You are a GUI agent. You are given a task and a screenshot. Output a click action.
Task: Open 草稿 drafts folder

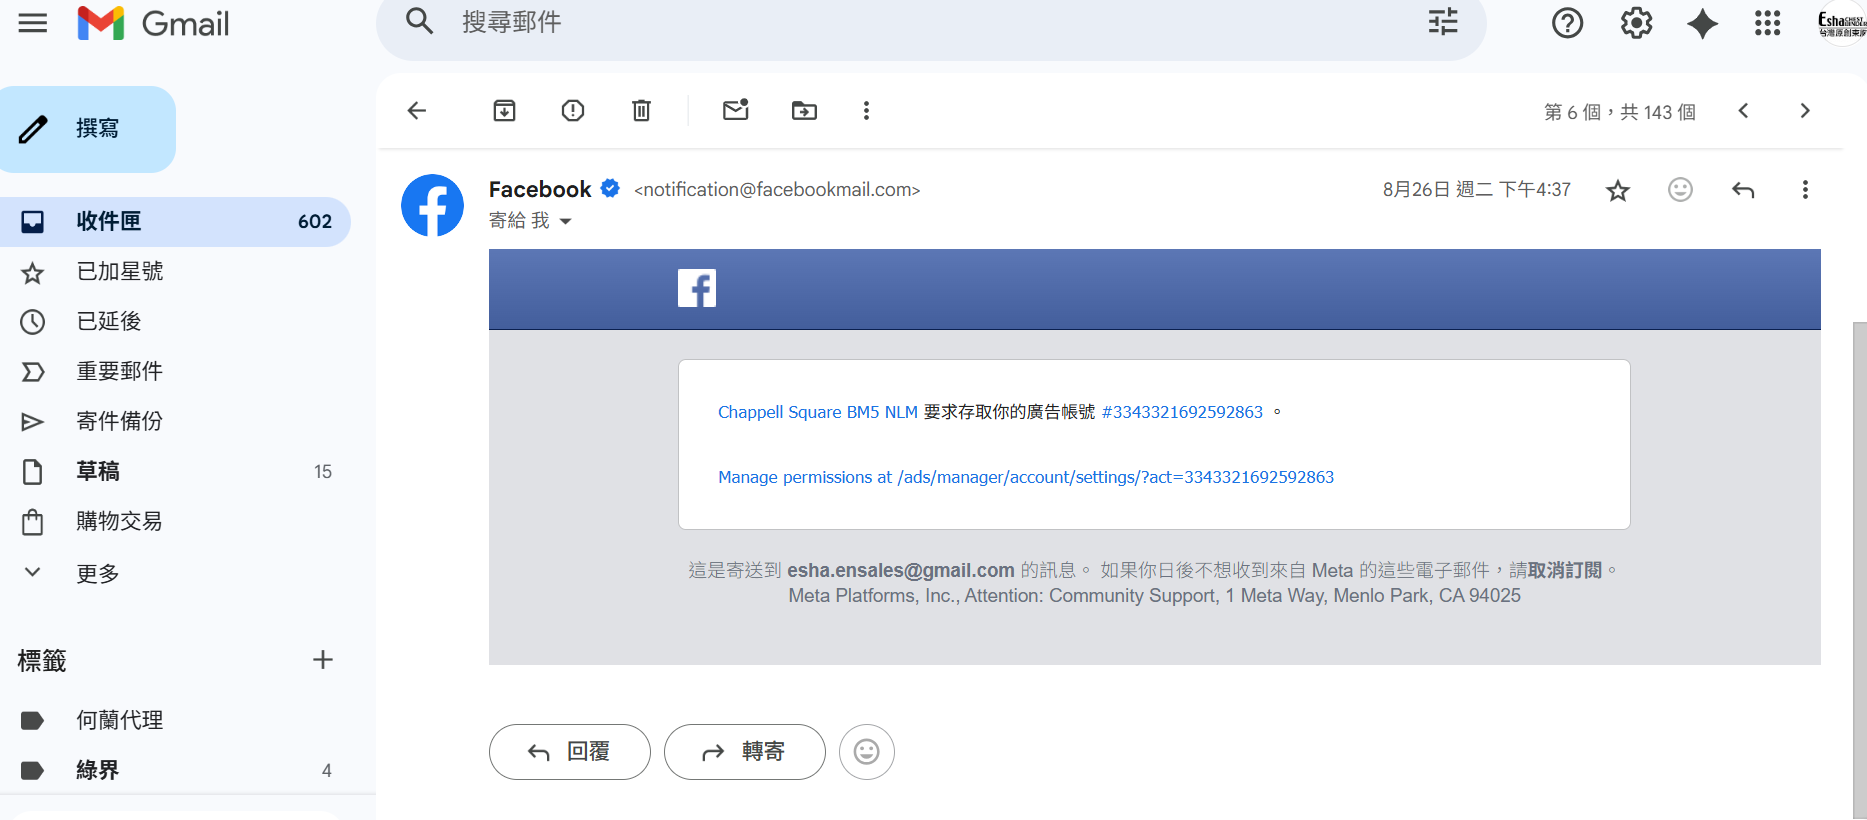175,472
